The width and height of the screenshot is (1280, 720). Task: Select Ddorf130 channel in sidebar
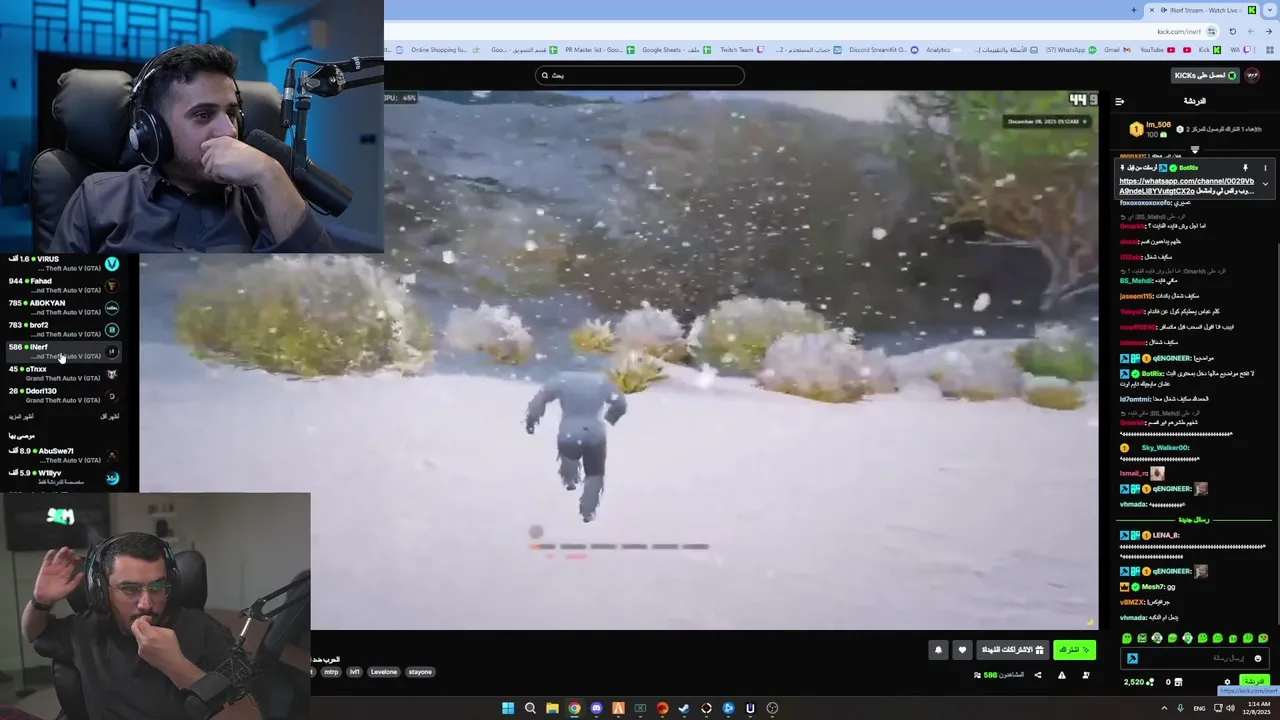tap(62, 395)
